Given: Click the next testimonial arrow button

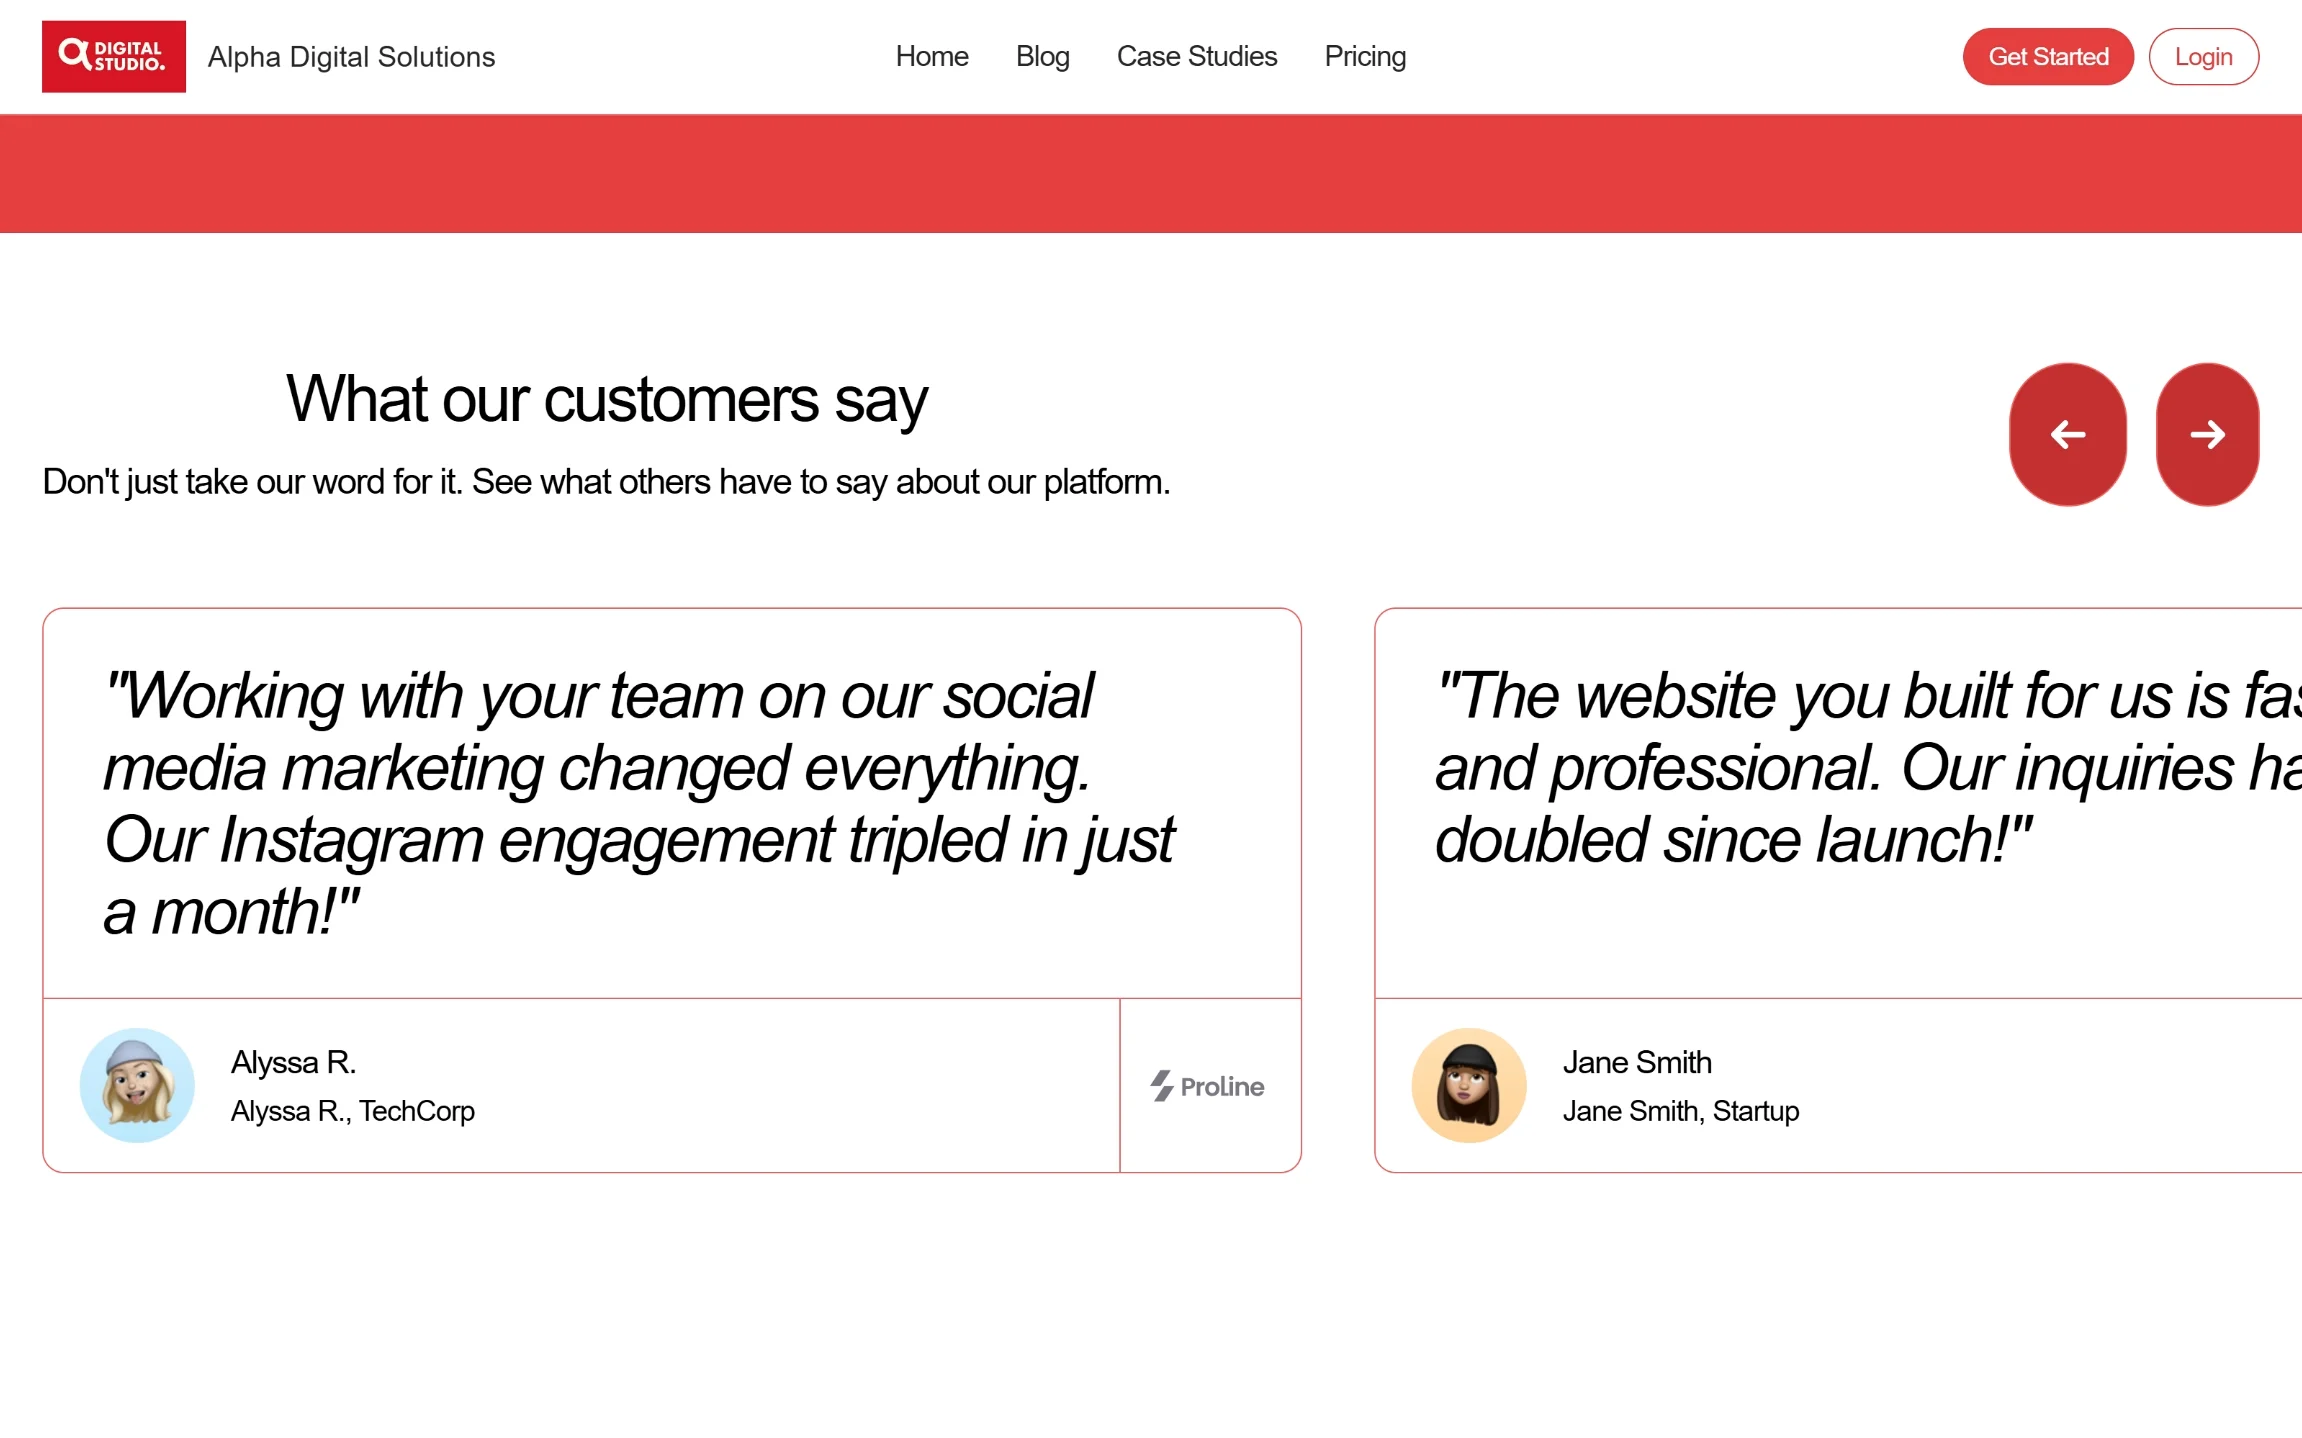Looking at the screenshot, I should 2207,434.
